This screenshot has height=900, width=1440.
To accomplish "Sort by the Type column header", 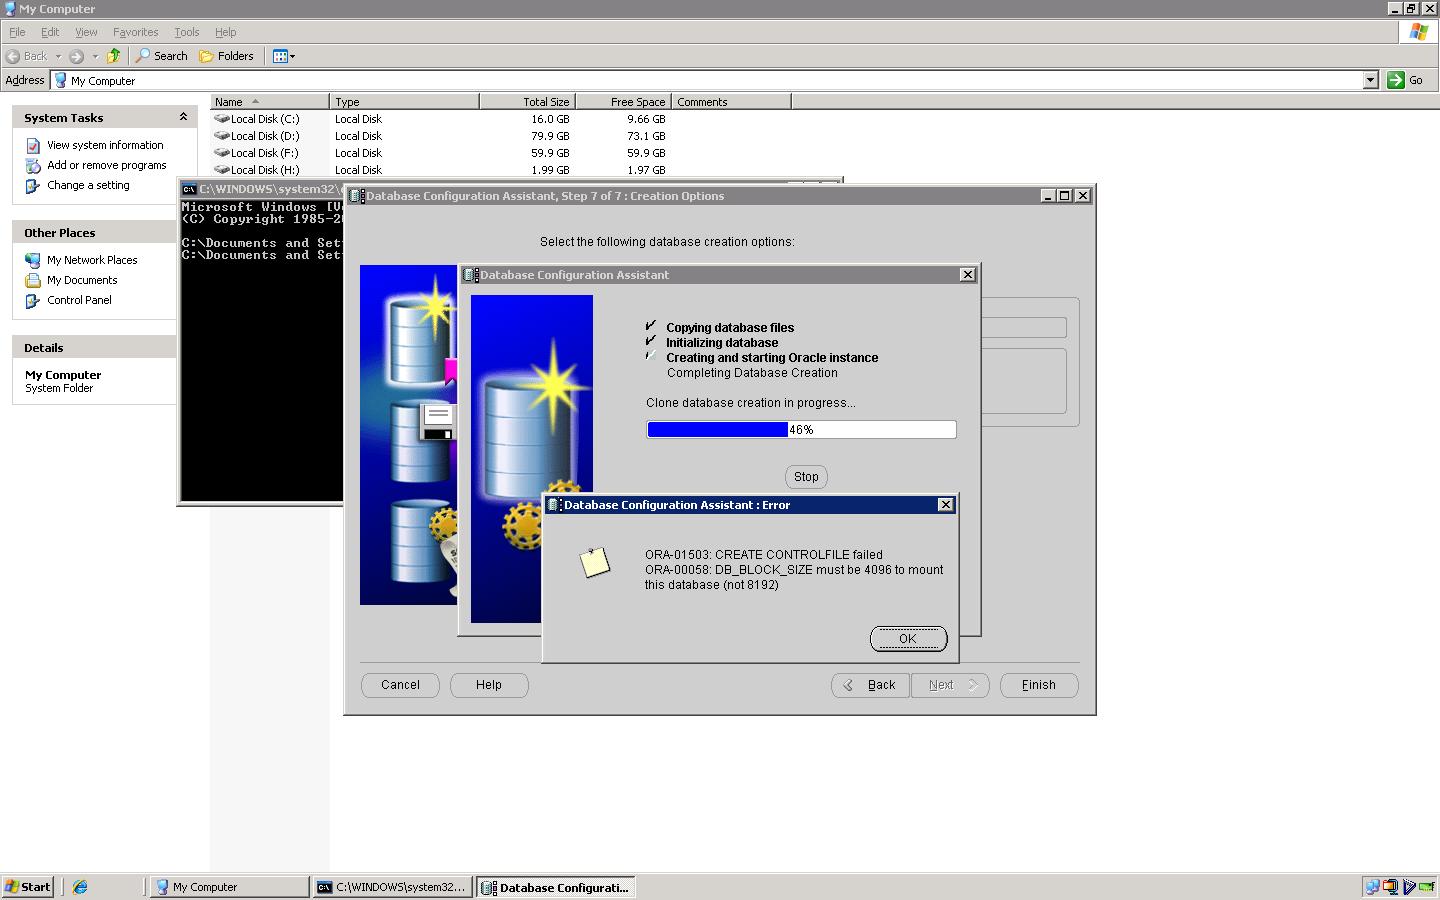I will click(x=404, y=101).
